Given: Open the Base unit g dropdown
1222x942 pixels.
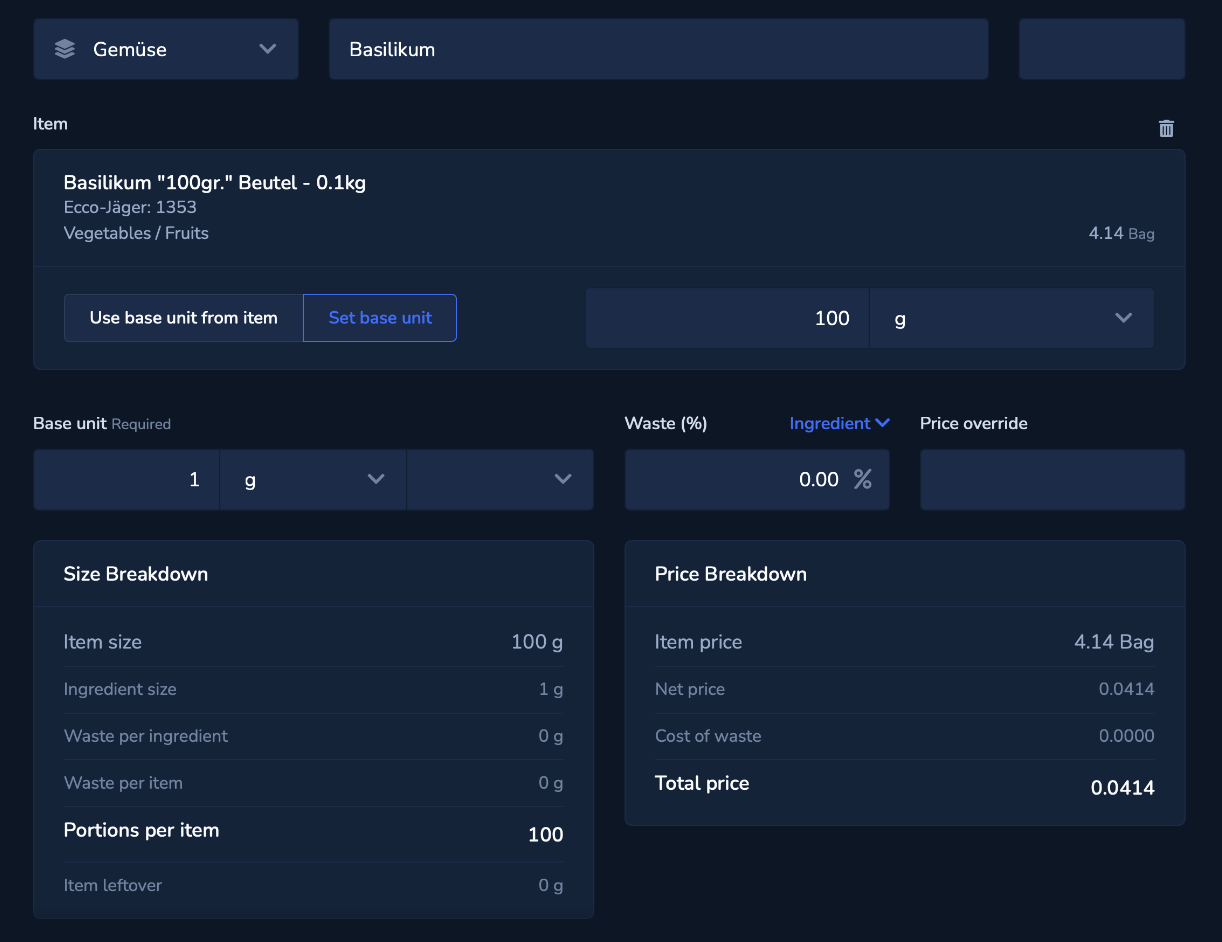Looking at the screenshot, I should point(313,479).
